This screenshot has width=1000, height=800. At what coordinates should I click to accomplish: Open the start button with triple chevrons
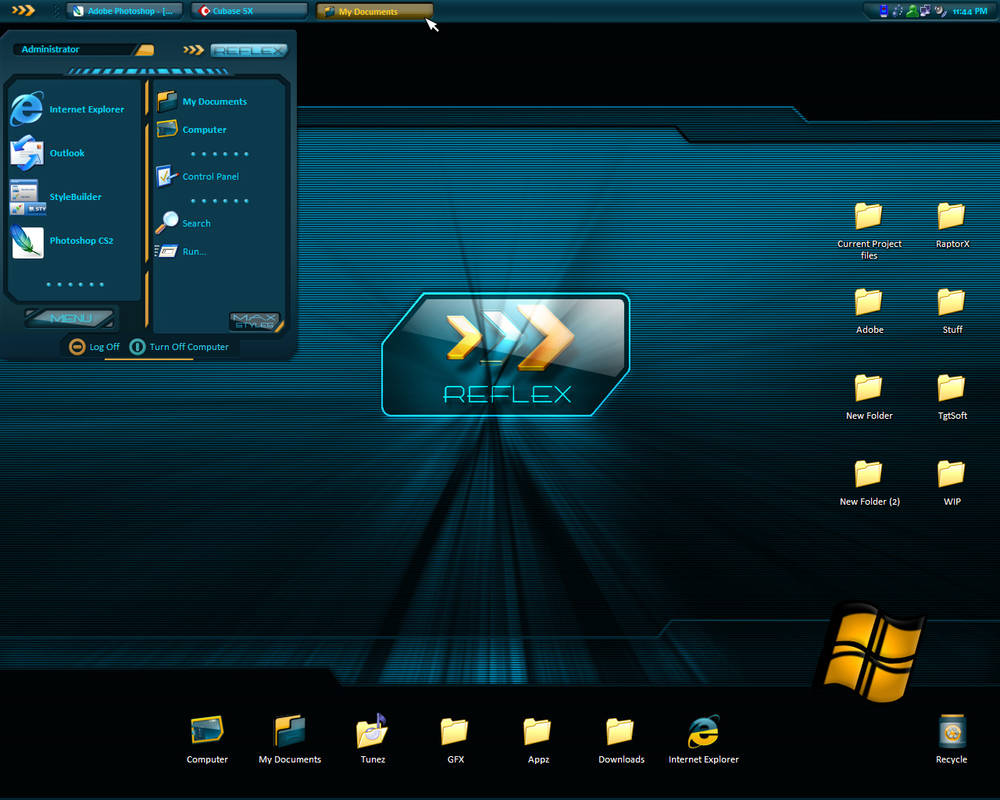[x=23, y=10]
